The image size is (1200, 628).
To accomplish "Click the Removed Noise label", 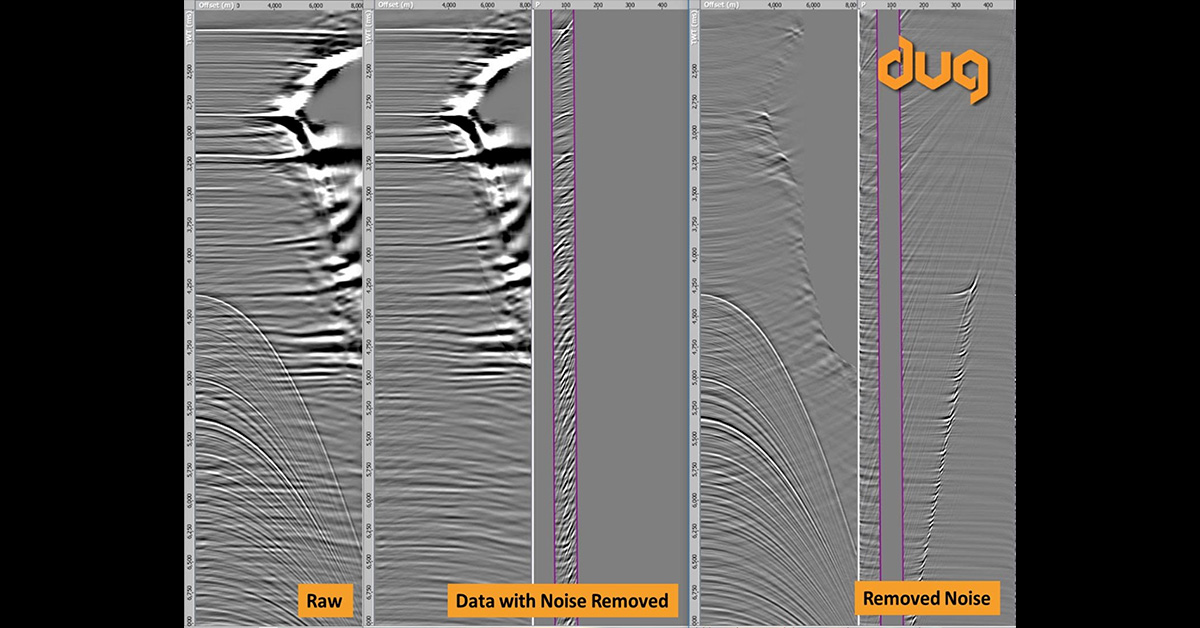I will click(926, 599).
